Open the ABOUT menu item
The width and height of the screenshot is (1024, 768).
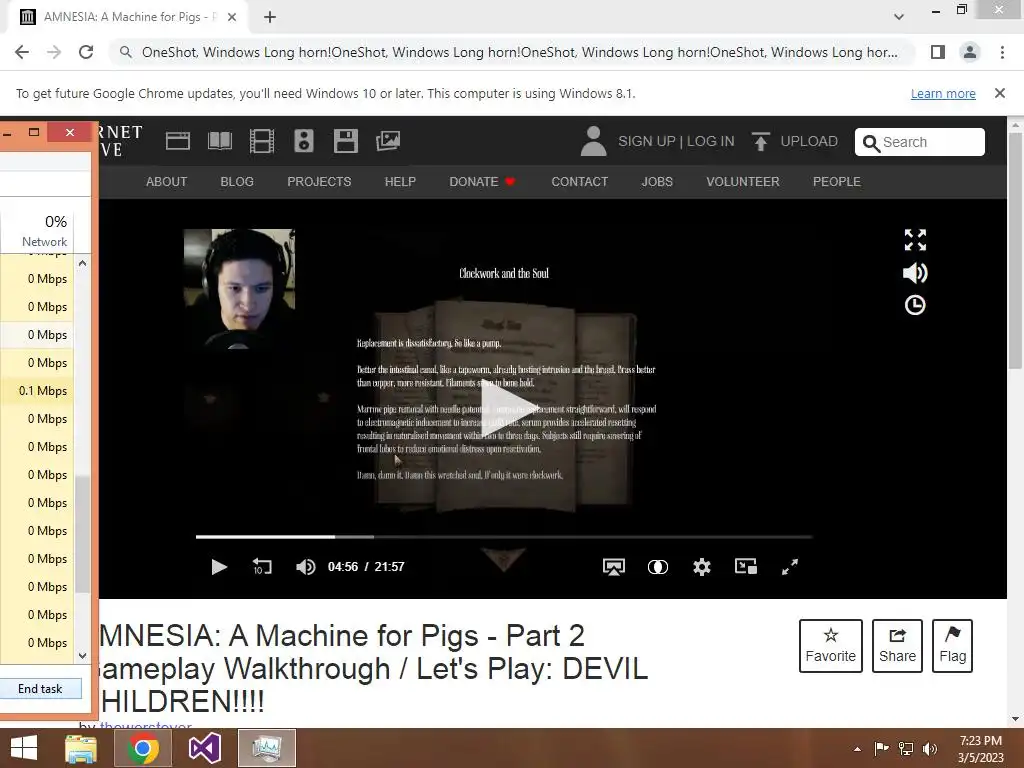[167, 182]
